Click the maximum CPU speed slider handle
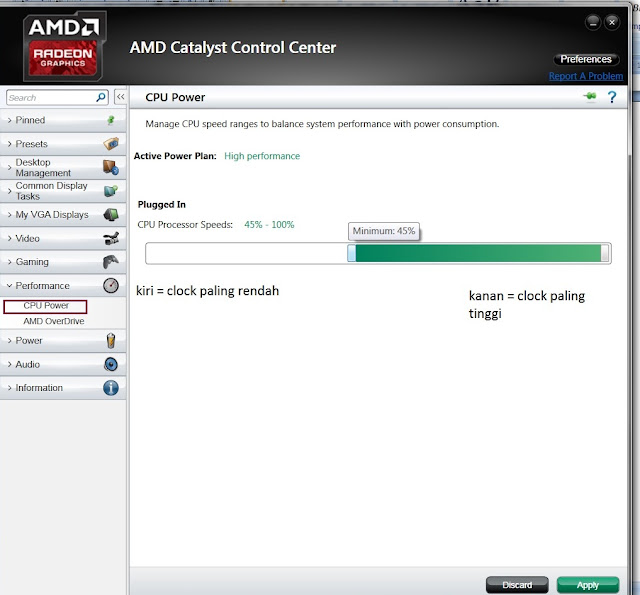 (605, 253)
